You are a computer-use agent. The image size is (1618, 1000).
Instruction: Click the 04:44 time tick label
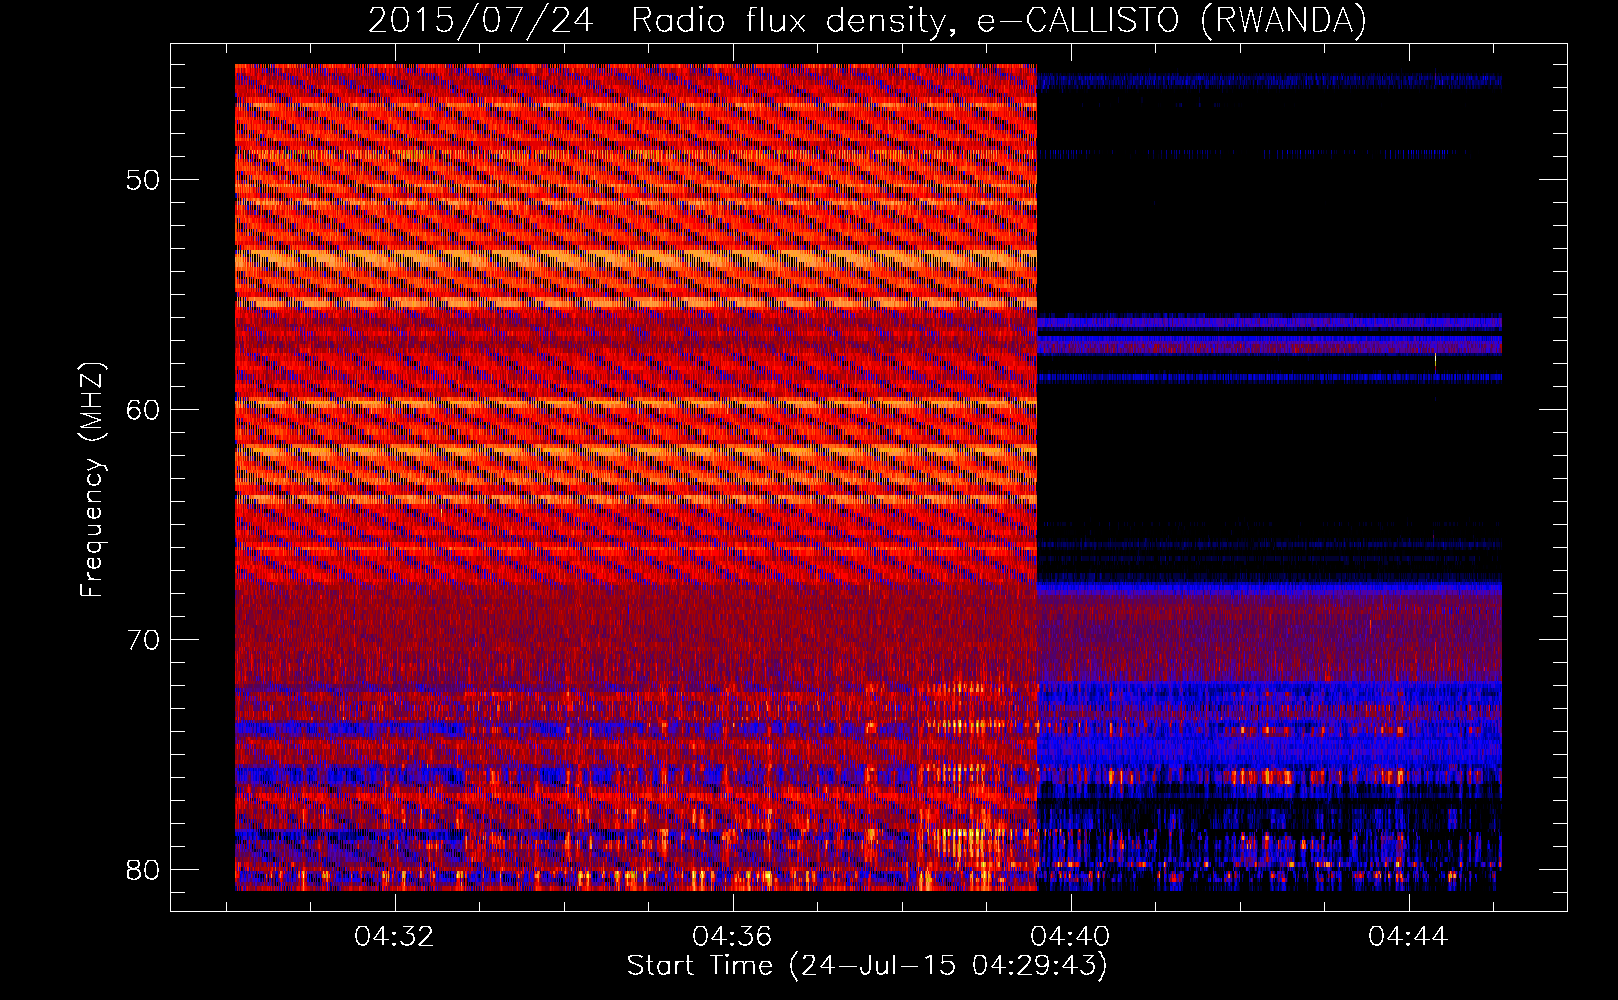point(1408,936)
